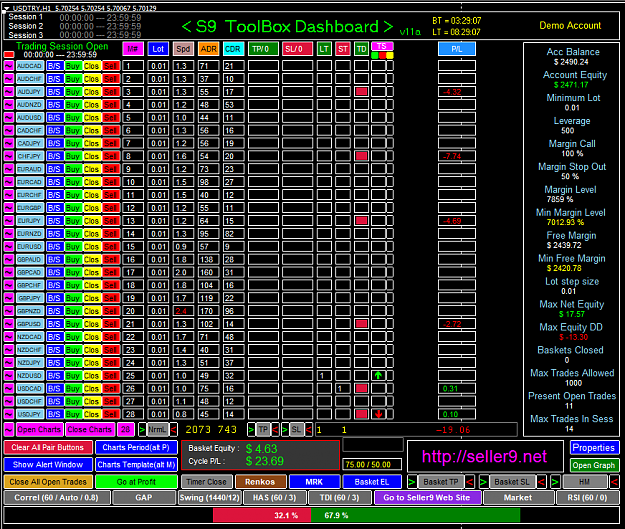Viewport: 625px width, 529px height.
Task: Toggle the Timer Close button
Action: 206,482
